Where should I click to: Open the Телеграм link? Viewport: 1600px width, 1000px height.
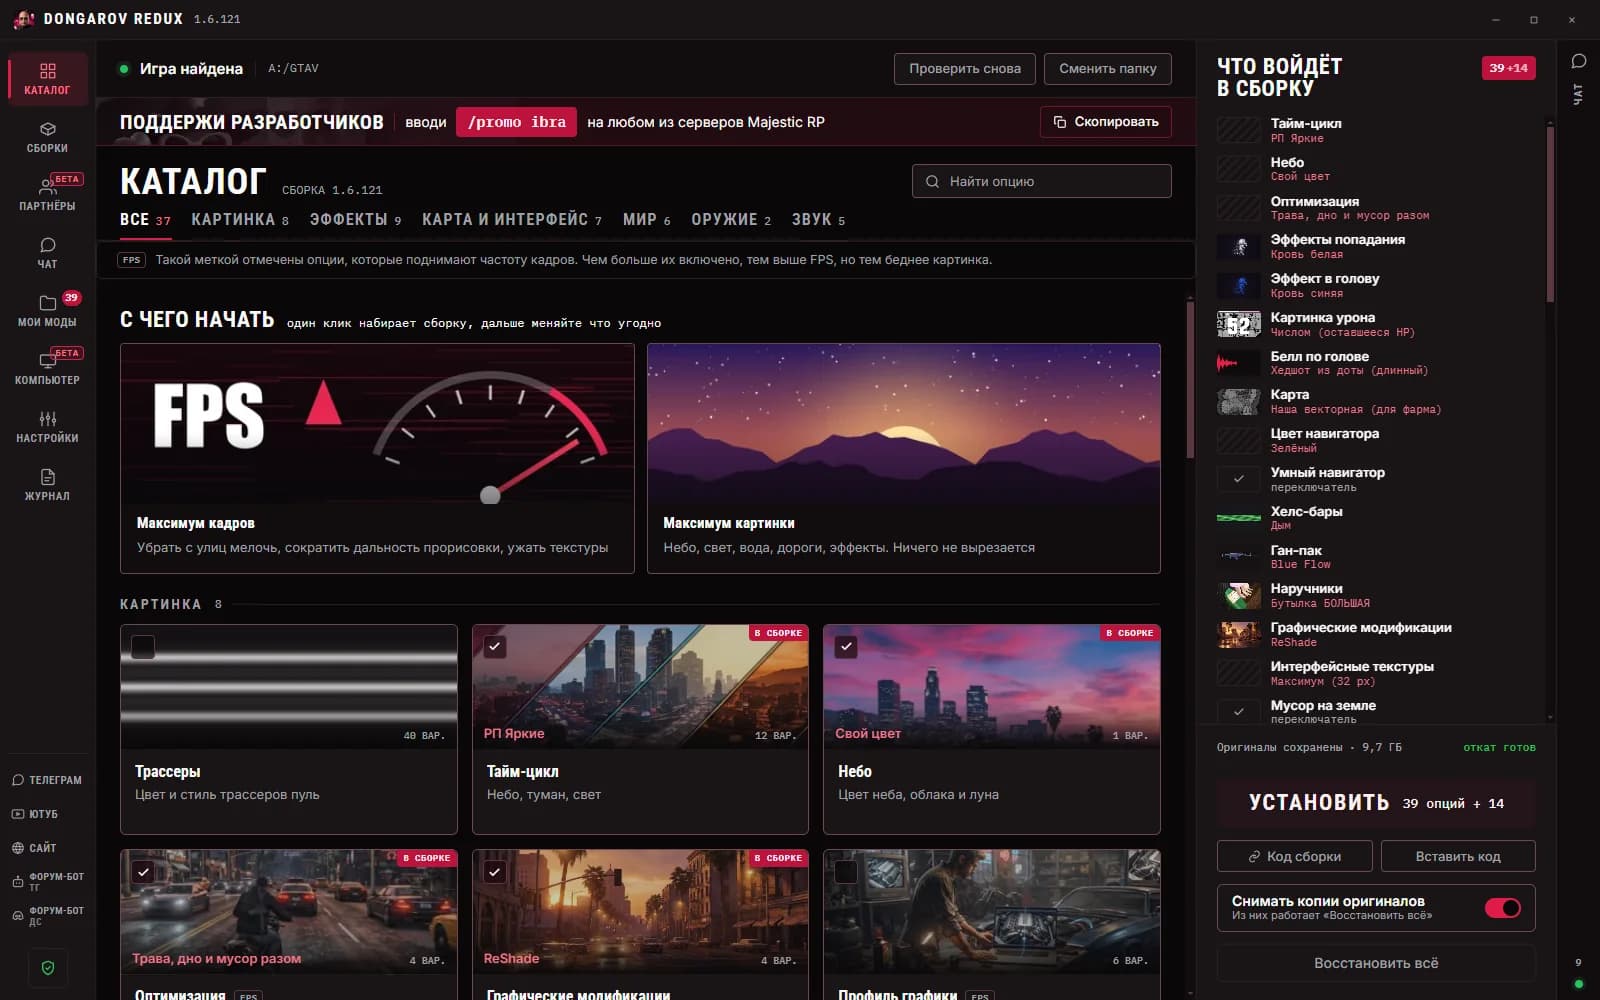coord(47,780)
